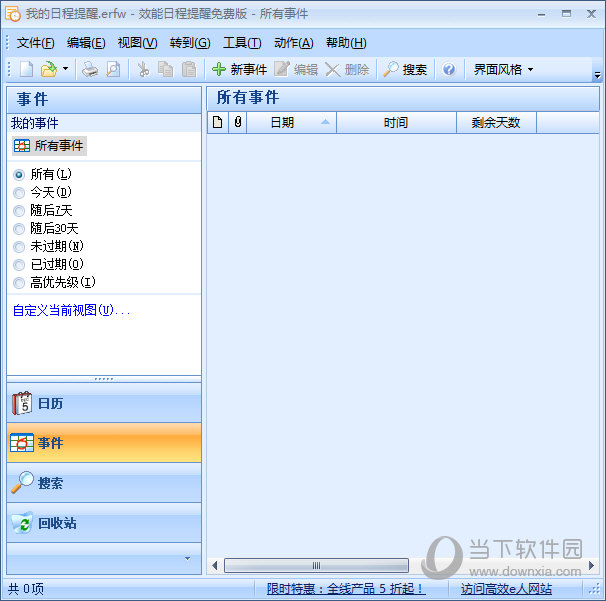The image size is (606, 601).
Task: Select 所有事件 in the event tree
Action: [x=49, y=146]
